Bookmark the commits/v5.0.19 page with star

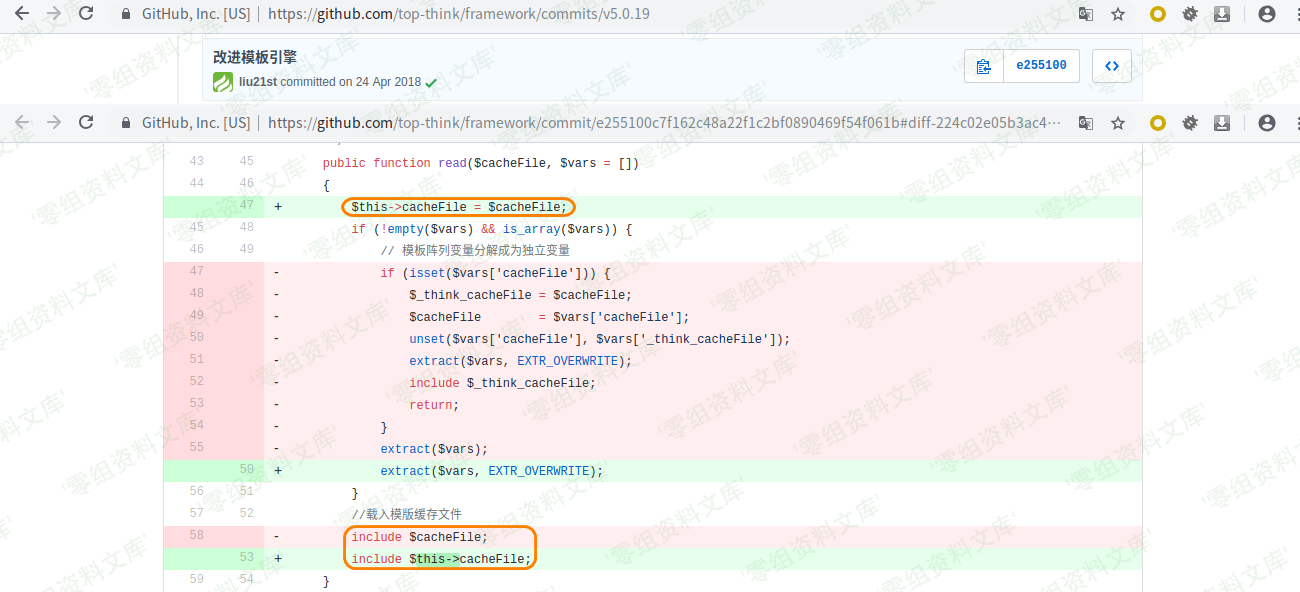[1118, 14]
